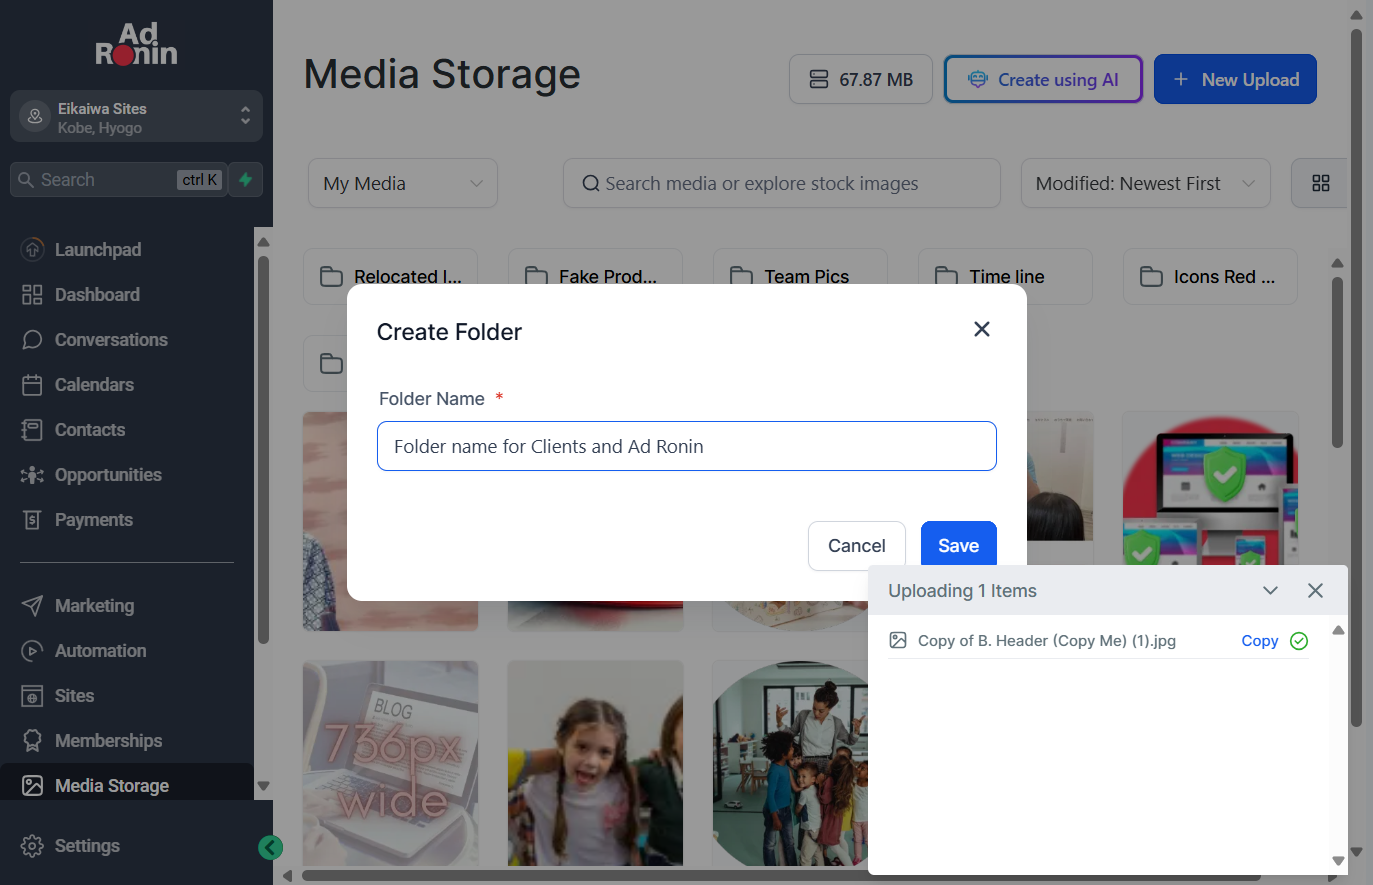Open Calendars in the sidebar

point(94,385)
